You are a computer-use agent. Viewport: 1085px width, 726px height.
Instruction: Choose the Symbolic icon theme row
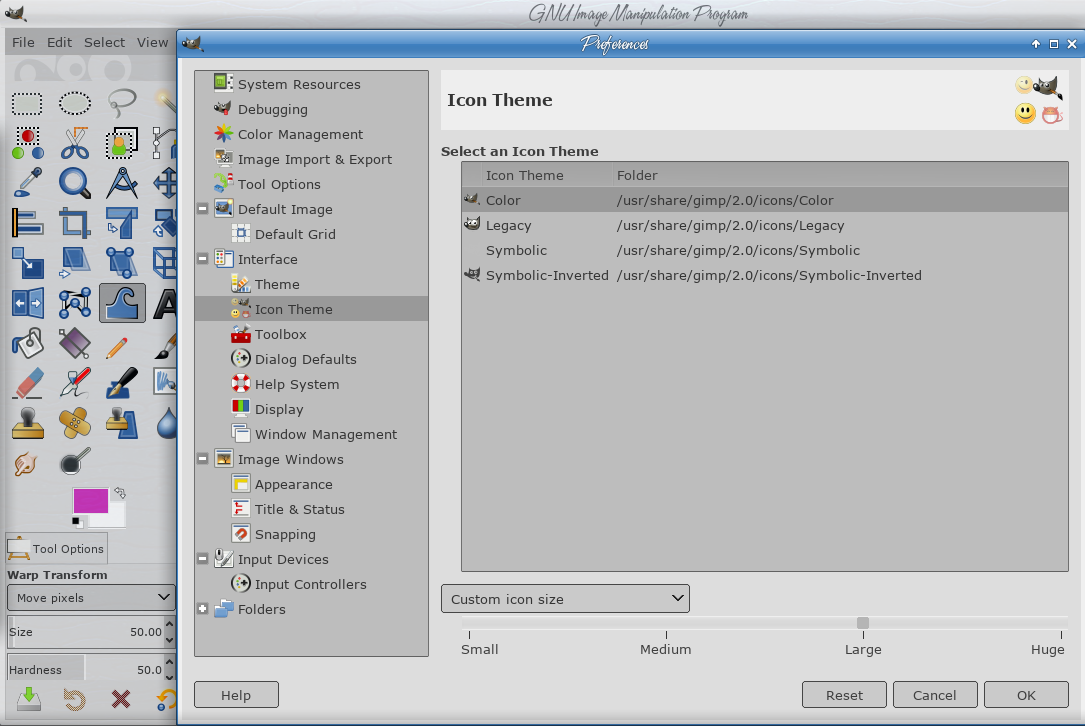(x=765, y=251)
